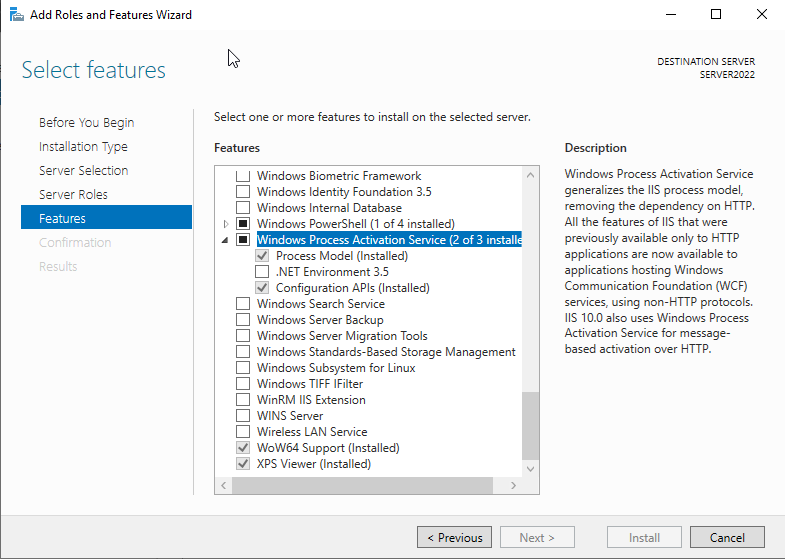Switch to the Server Roles step

(73, 195)
